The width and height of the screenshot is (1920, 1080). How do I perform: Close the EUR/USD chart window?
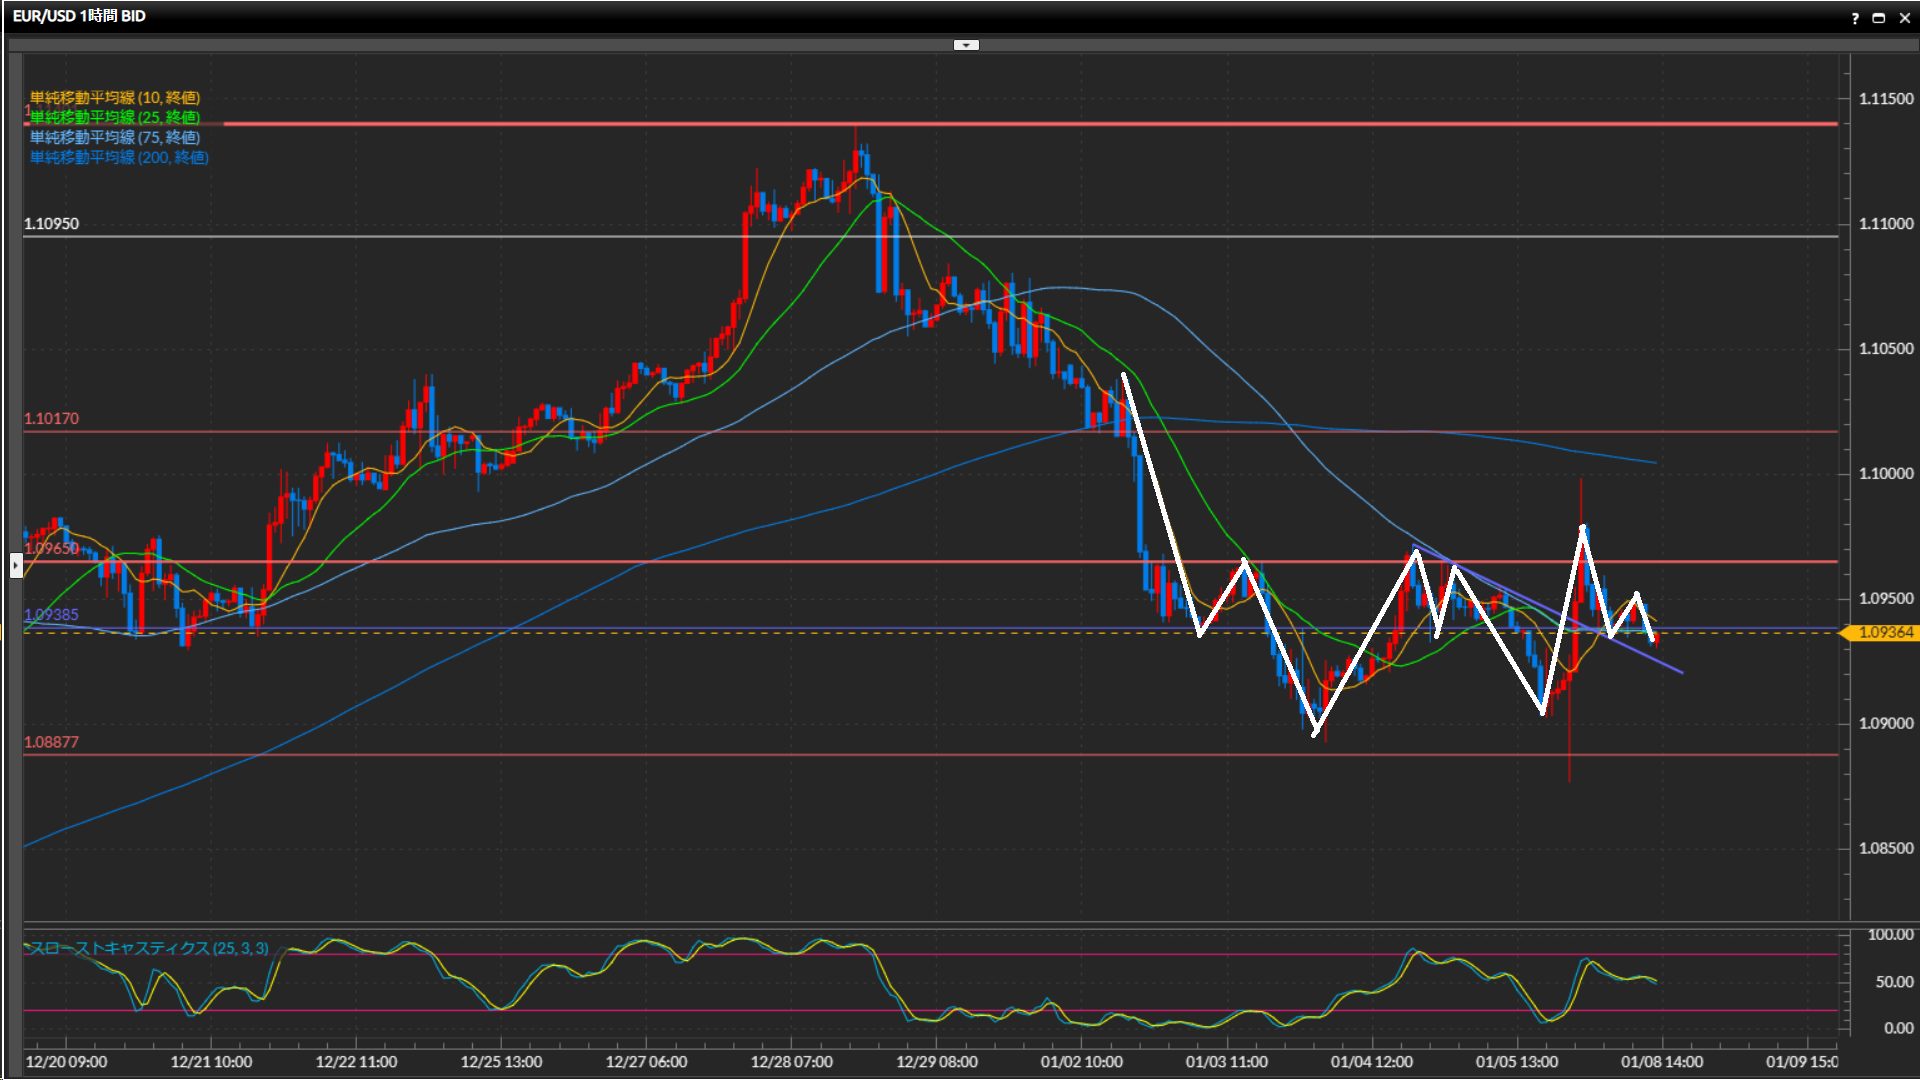pos(1904,18)
